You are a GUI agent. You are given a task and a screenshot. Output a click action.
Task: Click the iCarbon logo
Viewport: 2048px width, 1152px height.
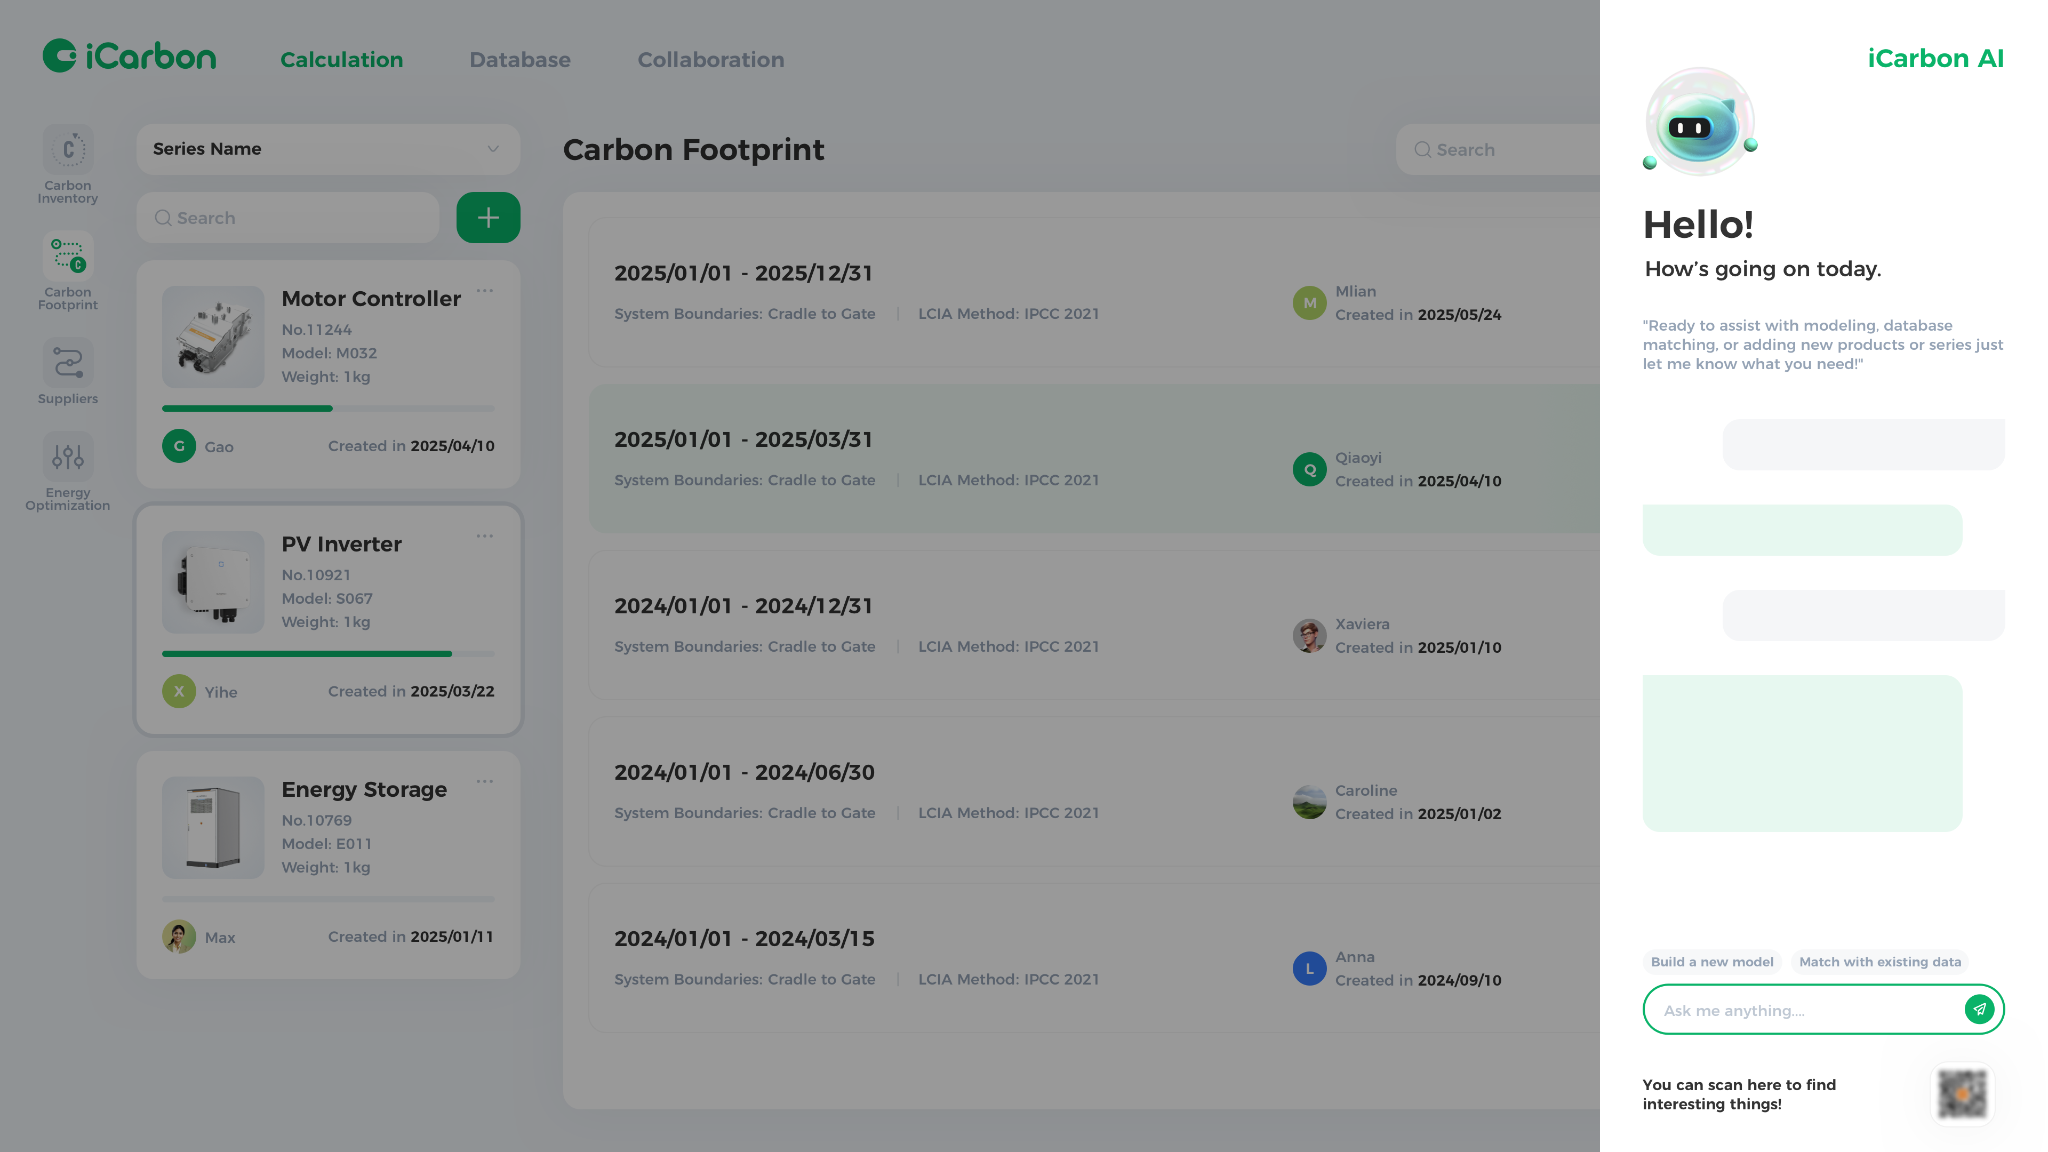pos(129,56)
